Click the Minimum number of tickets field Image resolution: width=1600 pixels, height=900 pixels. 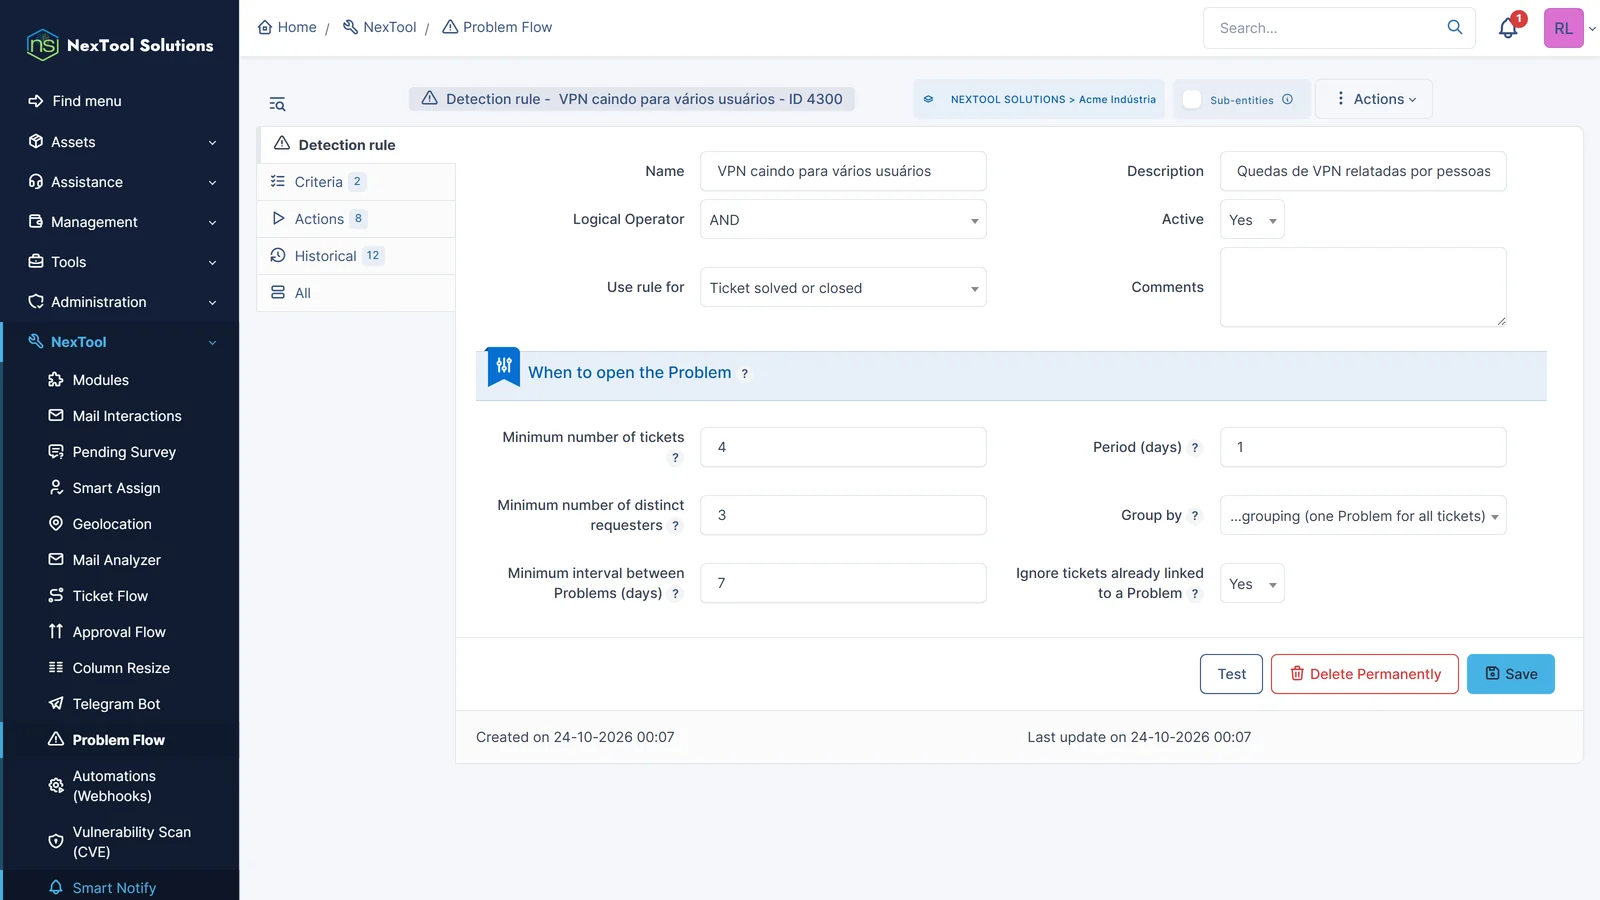tap(843, 447)
